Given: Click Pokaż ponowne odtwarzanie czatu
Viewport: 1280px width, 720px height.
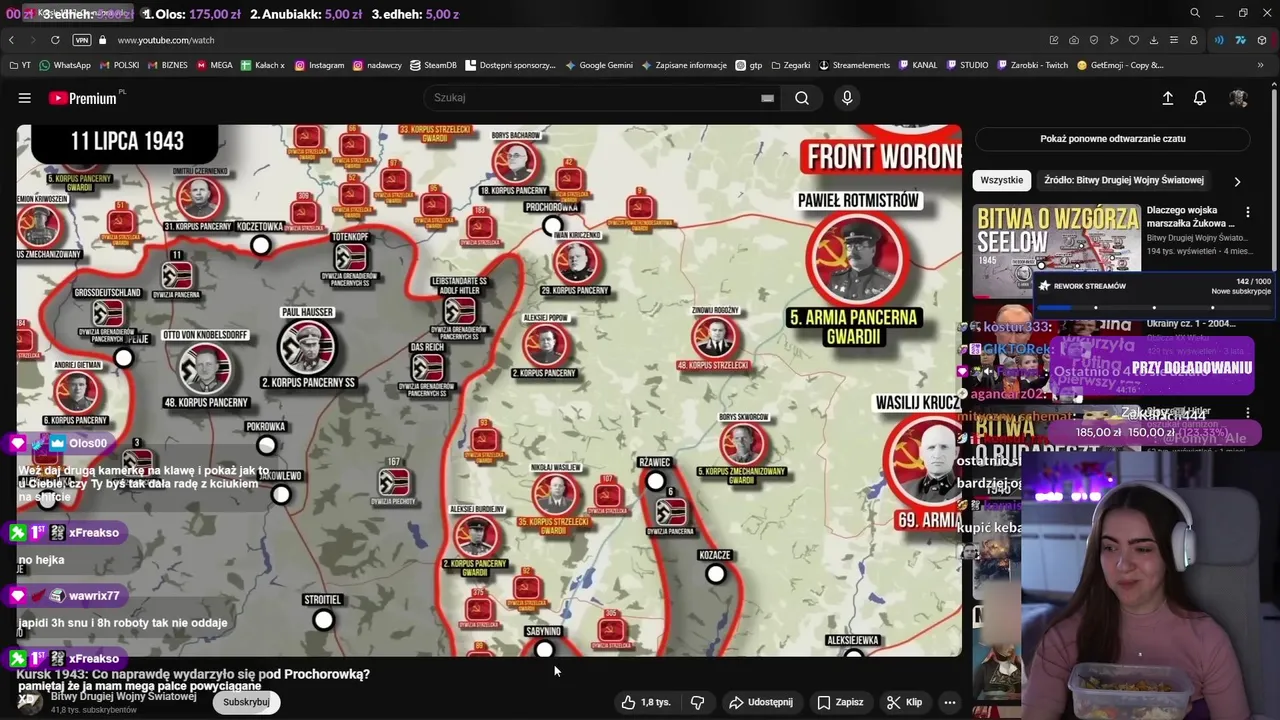Looking at the screenshot, I should pyautogui.click(x=1113, y=139).
